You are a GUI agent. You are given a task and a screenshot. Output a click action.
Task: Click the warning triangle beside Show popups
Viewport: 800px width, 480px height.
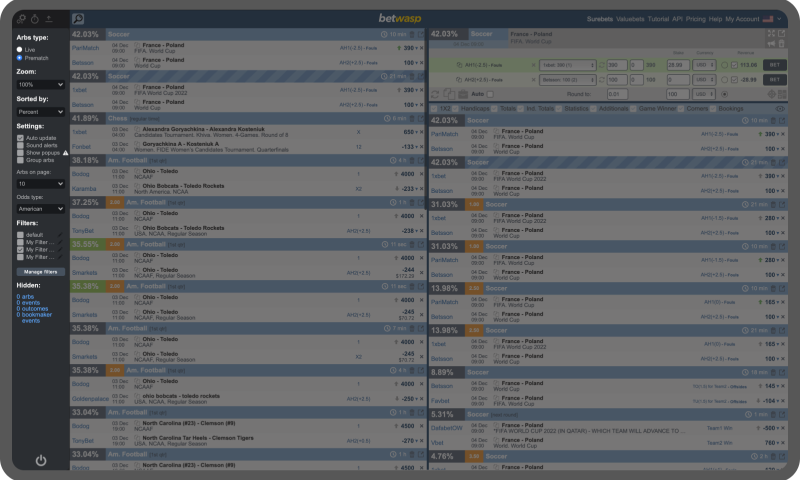[x=65, y=153]
